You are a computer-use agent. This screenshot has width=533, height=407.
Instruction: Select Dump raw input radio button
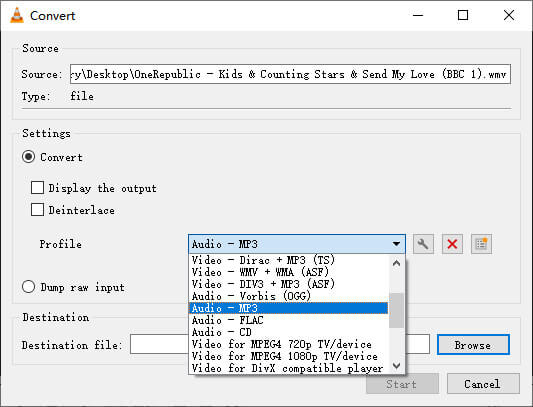pos(29,287)
